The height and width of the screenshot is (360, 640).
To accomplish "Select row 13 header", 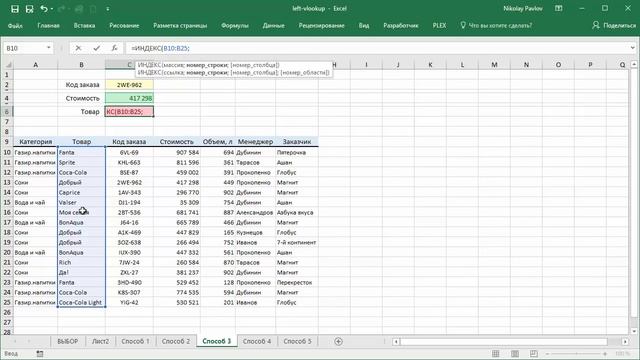I will (7, 182).
